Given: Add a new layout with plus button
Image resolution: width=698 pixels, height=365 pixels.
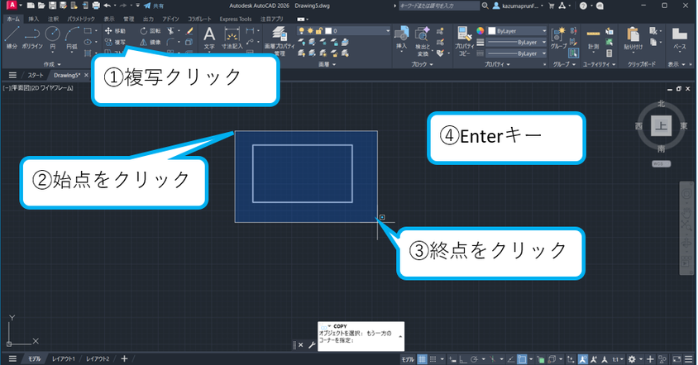Looking at the screenshot, I should click(x=124, y=359).
